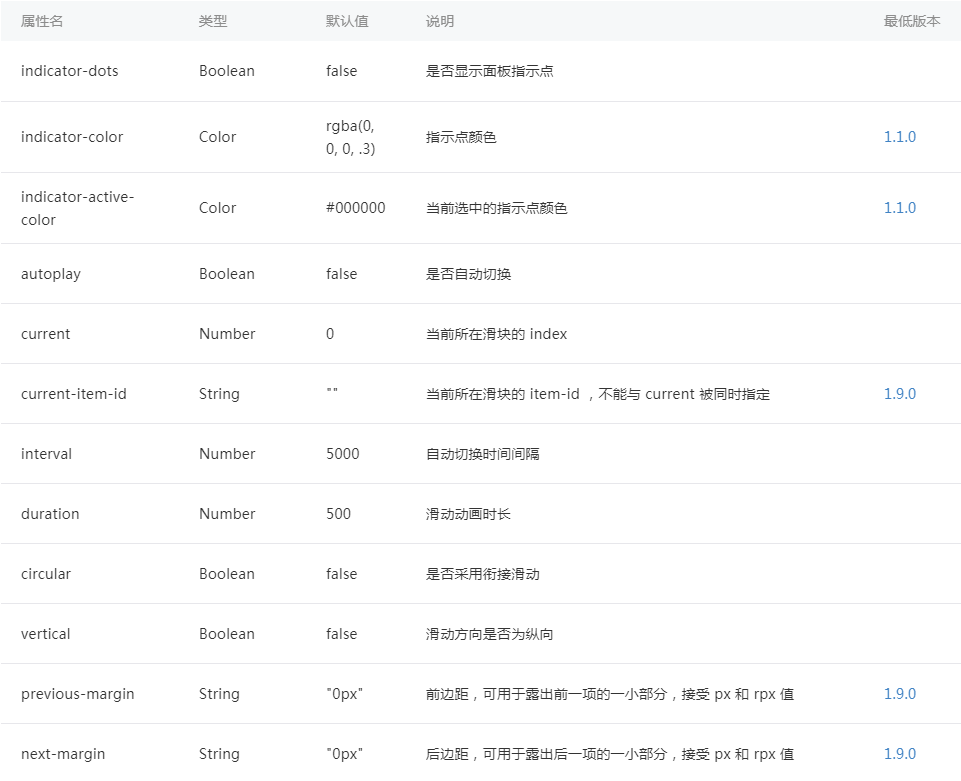Click the false default in vertical row
Image resolution: width=961 pixels, height=781 pixels.
pyautogui.click(x=341, y=634)
